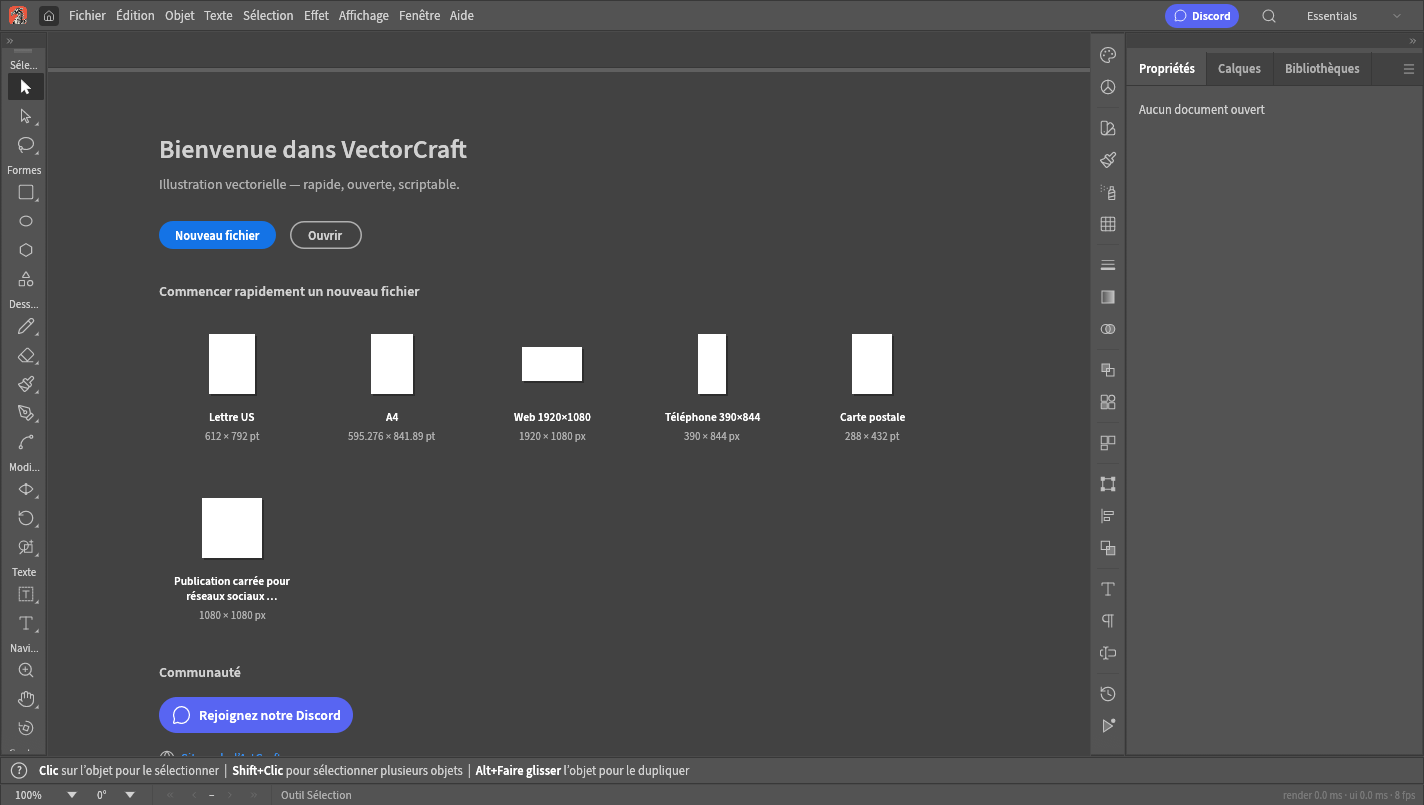Open the Affichage menu
The image size is (1424, 805).
364,16
